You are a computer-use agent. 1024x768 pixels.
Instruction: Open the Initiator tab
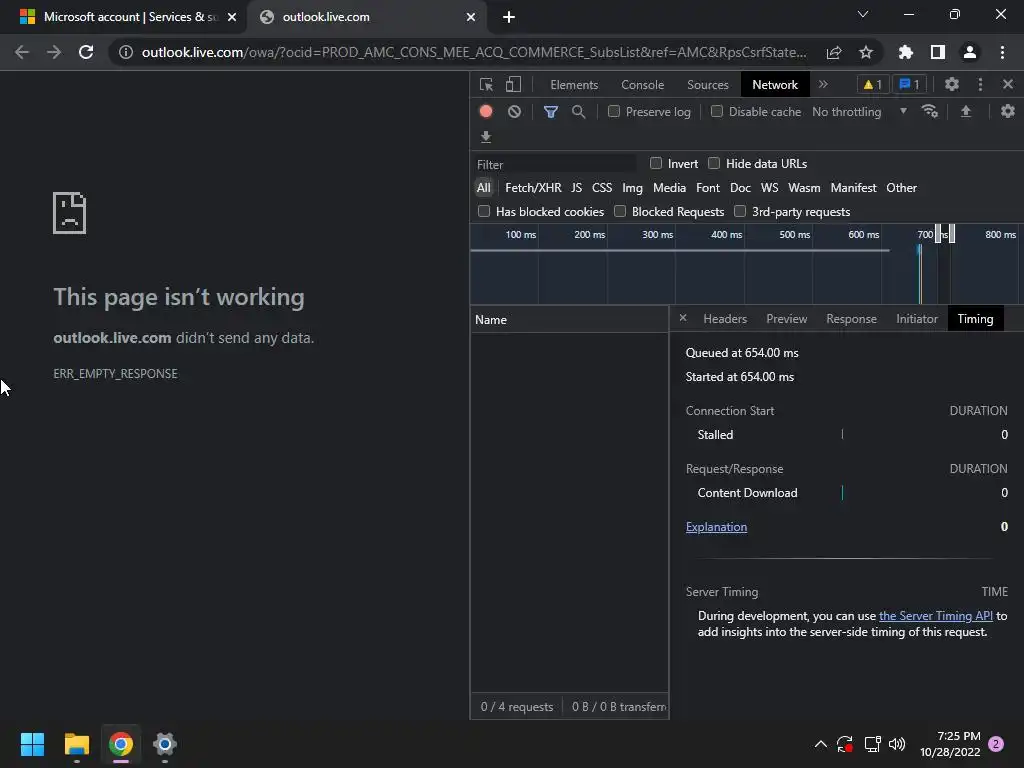[x=917, y=319]
